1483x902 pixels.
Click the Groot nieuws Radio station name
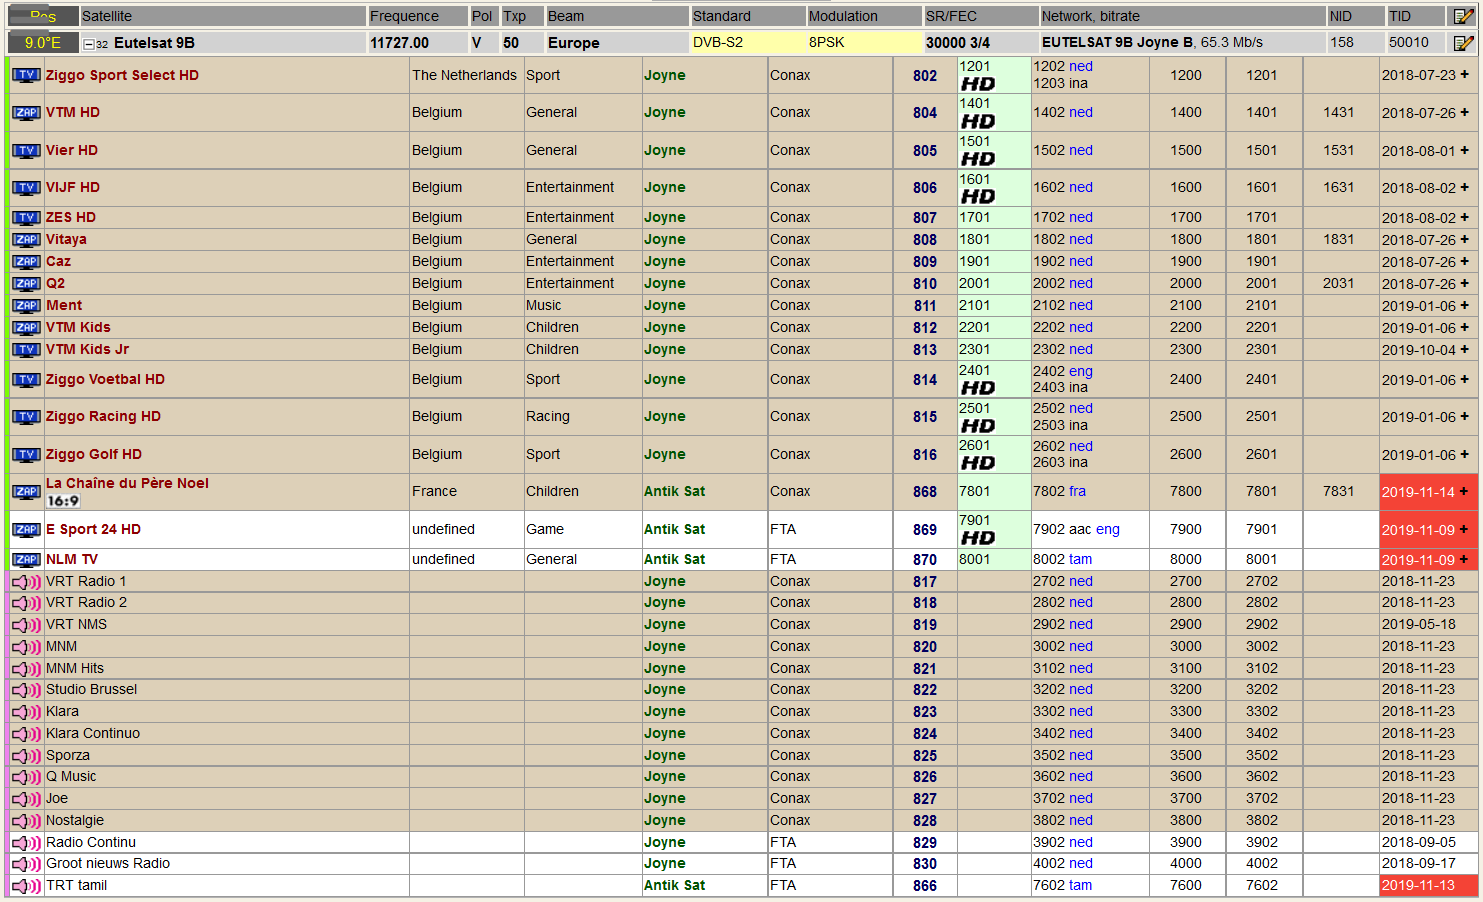pos(108,863)
